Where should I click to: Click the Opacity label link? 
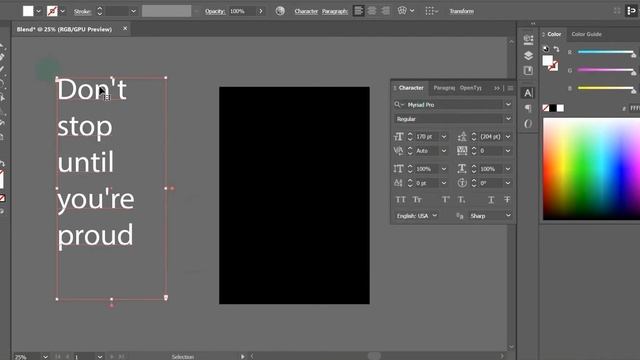215,11
